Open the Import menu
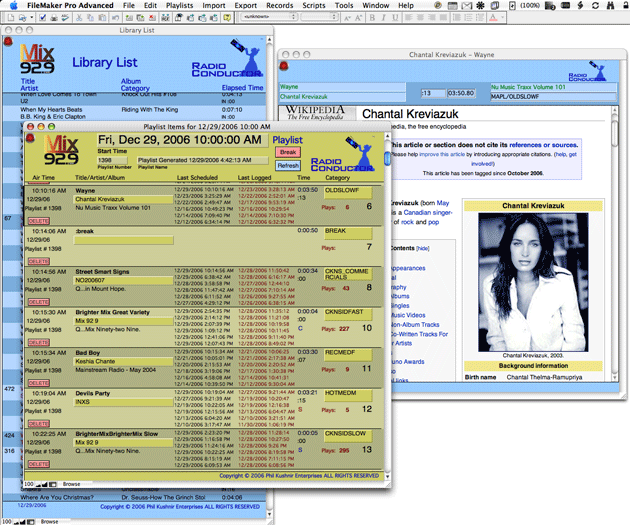The width and height of the screenshot is (630, 525). [x=214, y=5]
